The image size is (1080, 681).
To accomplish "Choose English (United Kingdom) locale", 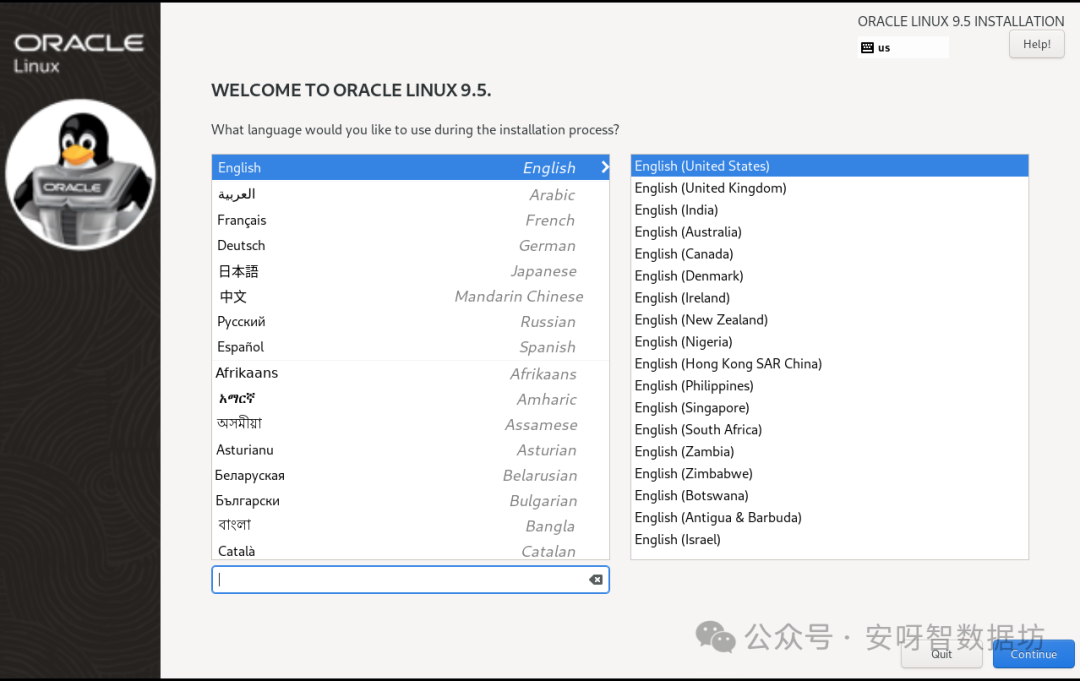I will point(829,188).
